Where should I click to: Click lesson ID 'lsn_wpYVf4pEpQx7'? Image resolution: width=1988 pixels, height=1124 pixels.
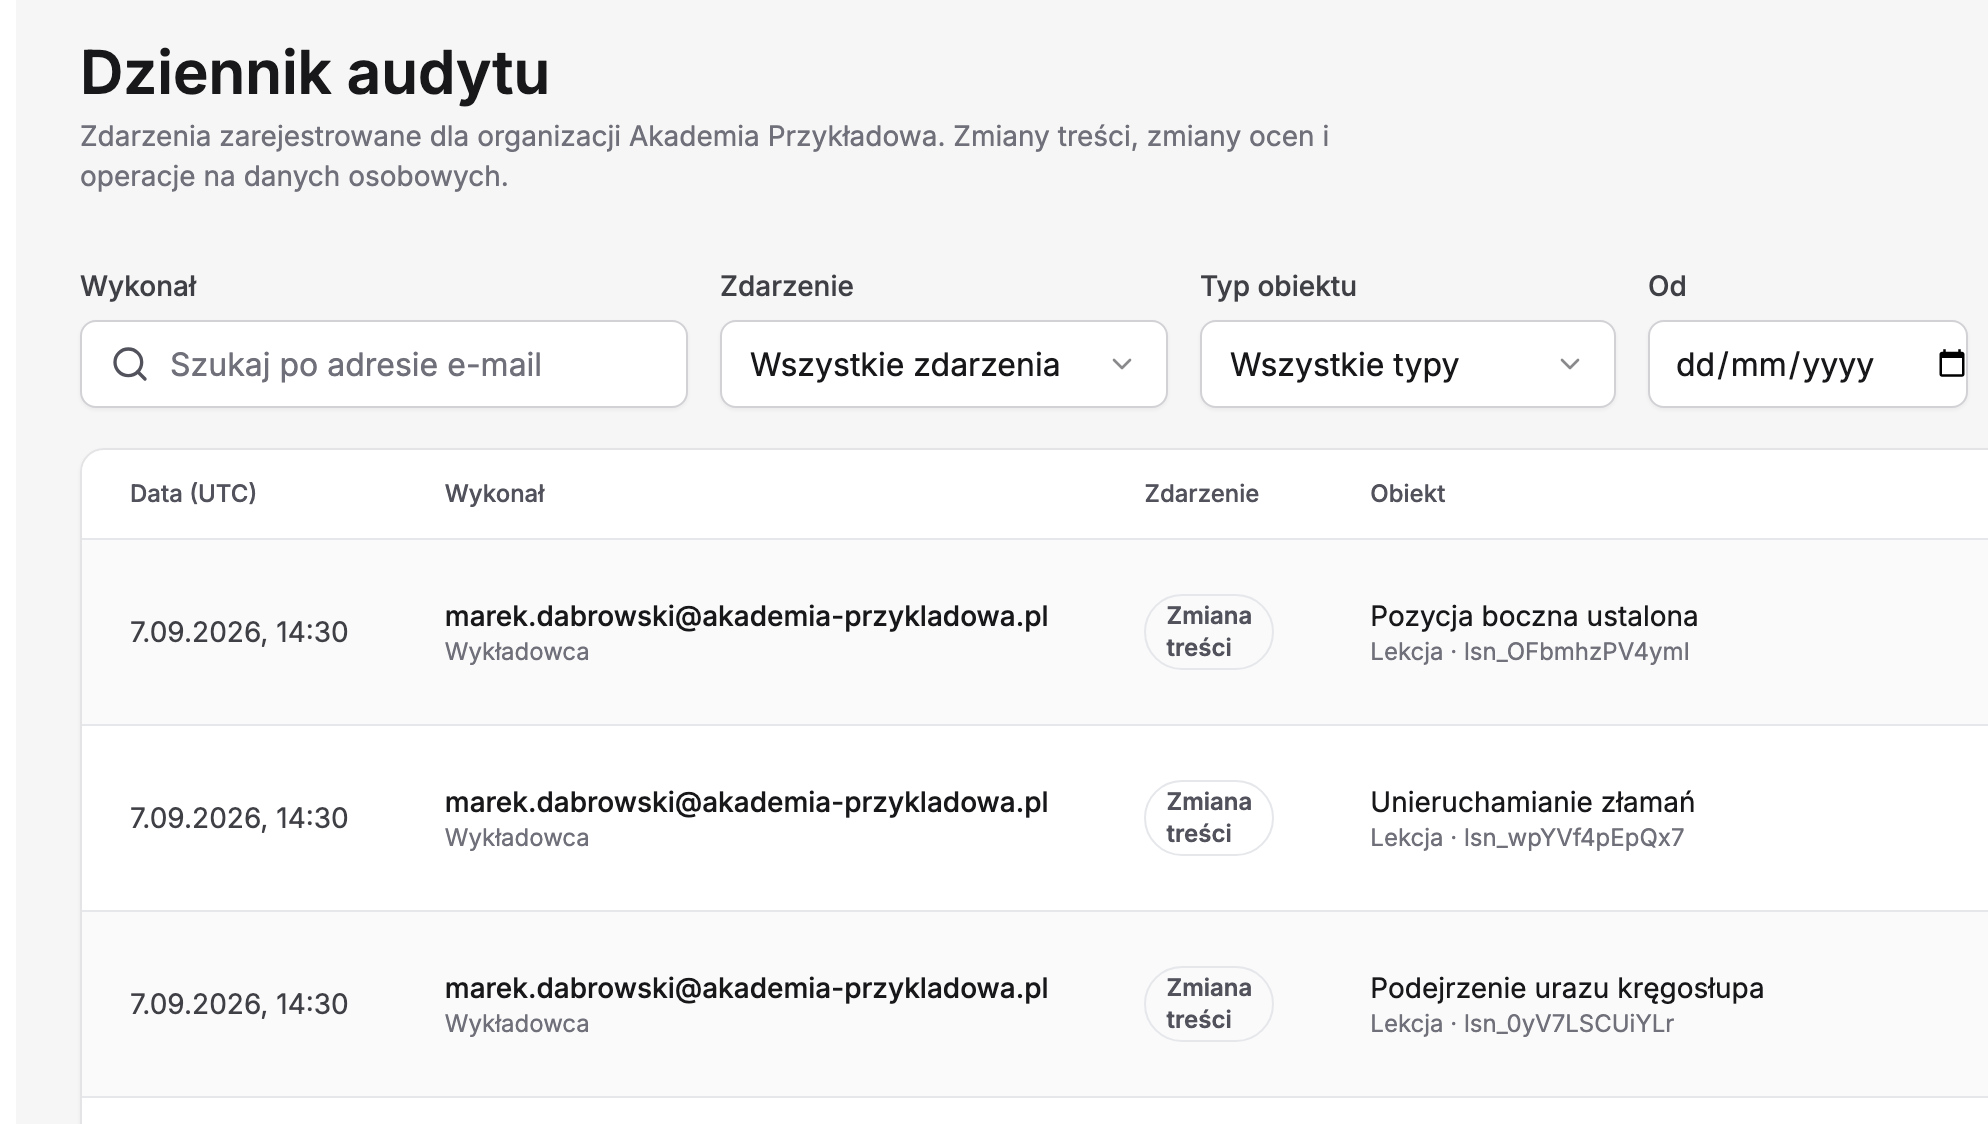pyautogui.click(x=1574, y=838)
